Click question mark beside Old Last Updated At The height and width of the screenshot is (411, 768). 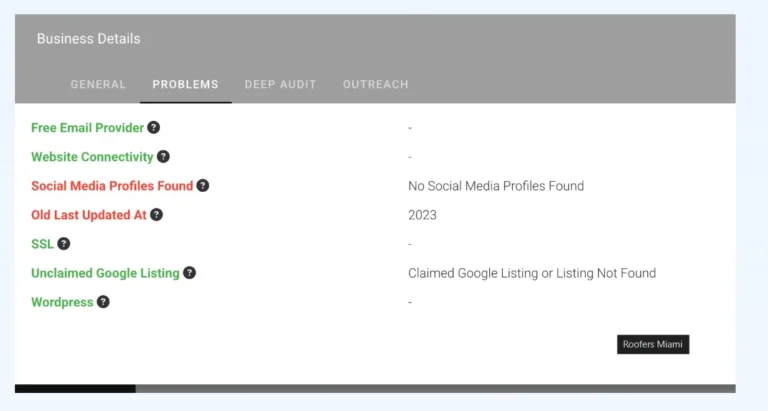coord(156,215)
